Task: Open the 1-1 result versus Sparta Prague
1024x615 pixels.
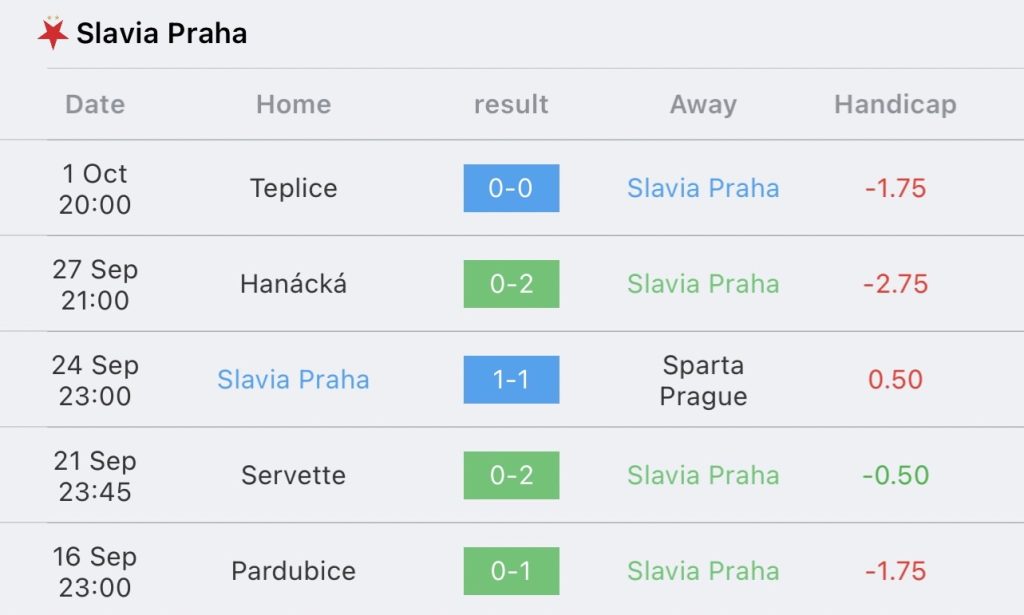Action: (x=511, y=379)
